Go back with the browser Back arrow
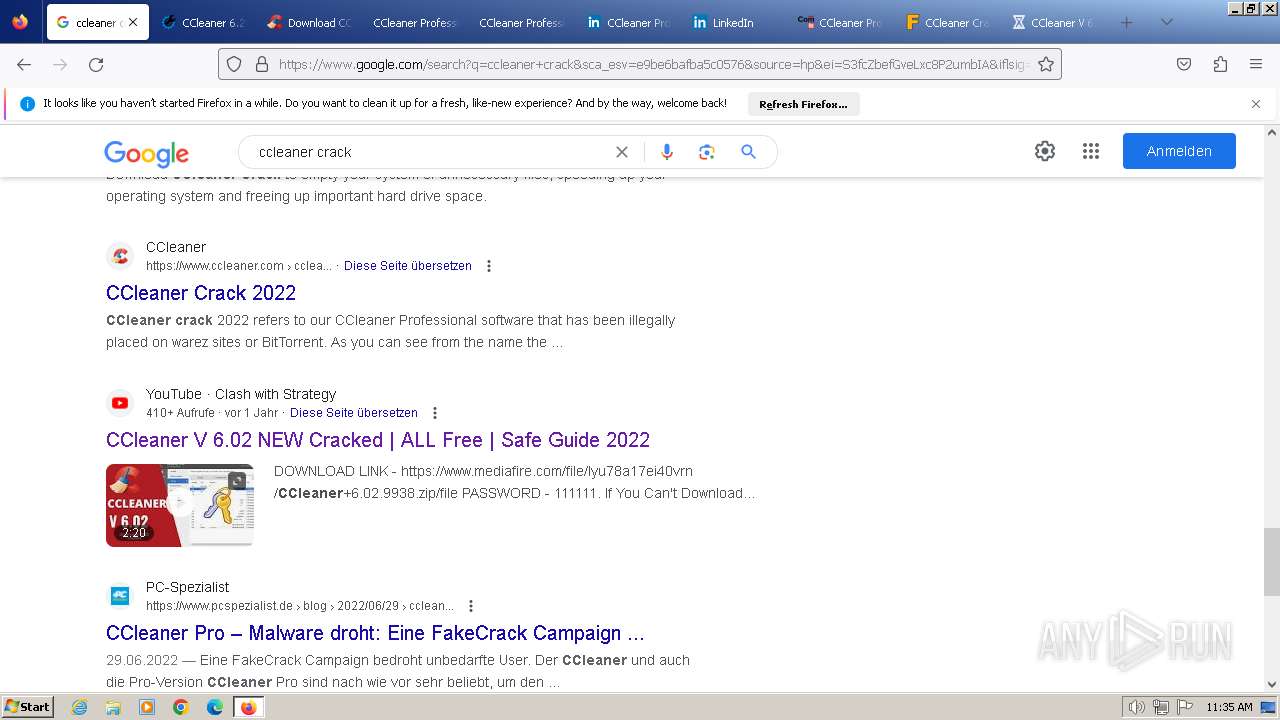This screenshot has height=720, width=1280. point(24,64)
